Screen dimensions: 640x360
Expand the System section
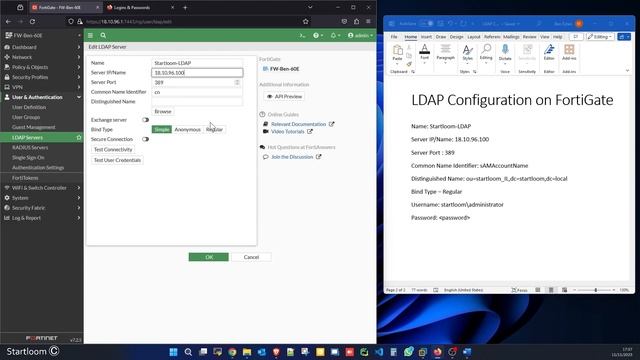pos(42,198)
